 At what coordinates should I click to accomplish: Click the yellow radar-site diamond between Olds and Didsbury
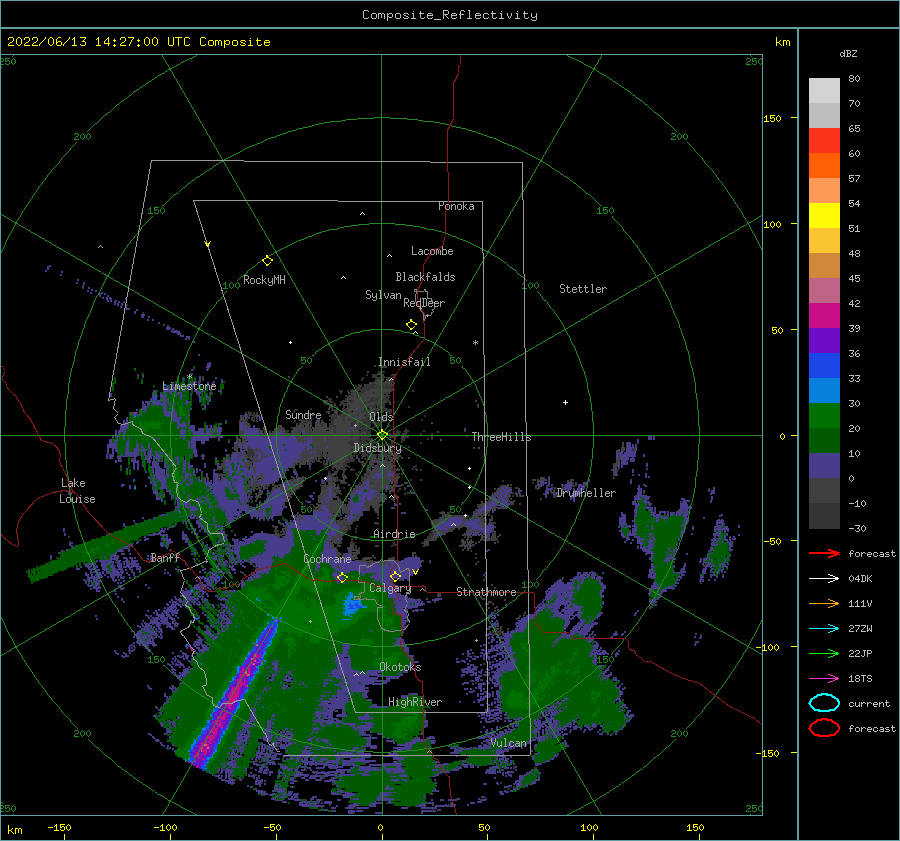[x=382, y=435]
